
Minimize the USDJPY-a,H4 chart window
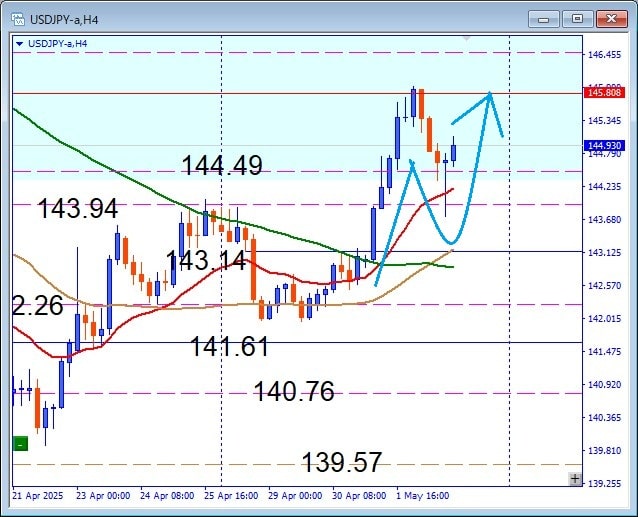pyautogui.click(x=544, y=19)
